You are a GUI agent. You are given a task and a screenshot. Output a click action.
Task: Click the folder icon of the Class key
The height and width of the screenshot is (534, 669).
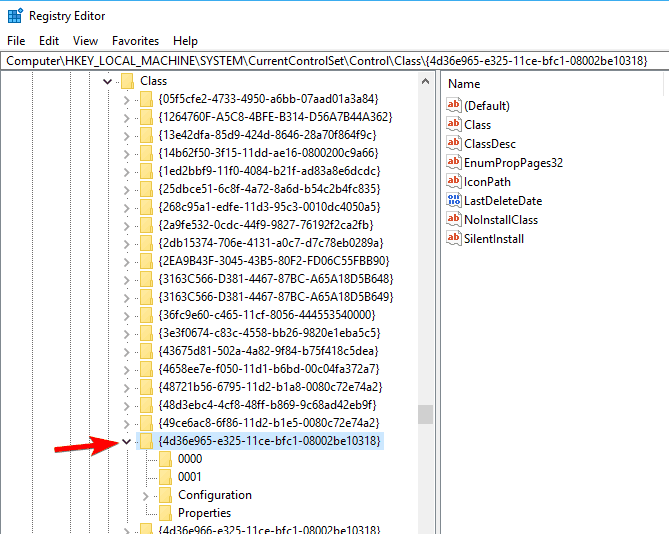[128, 81]
